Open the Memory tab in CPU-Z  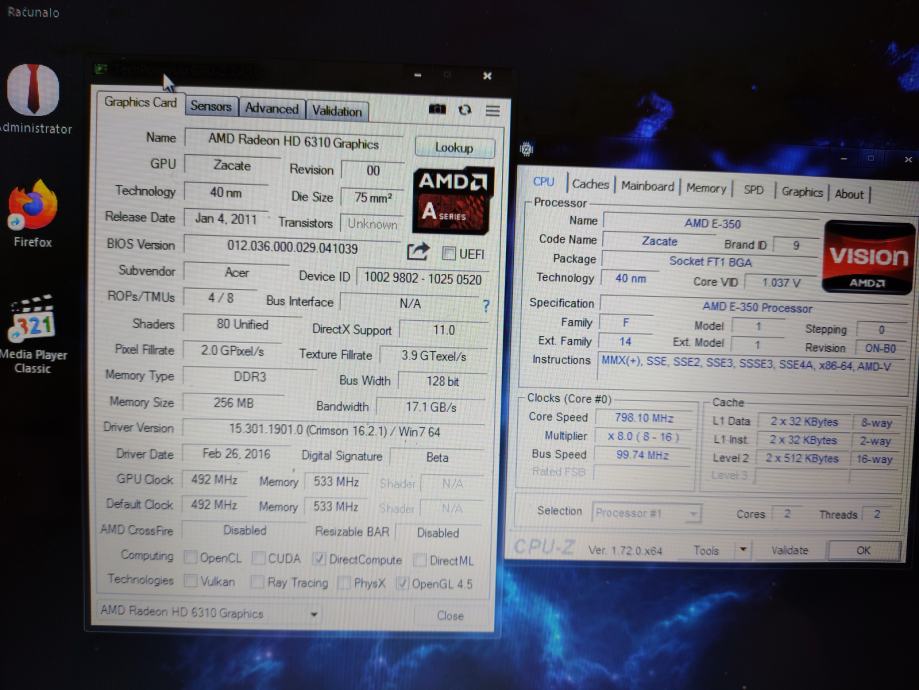coord(706,188)
